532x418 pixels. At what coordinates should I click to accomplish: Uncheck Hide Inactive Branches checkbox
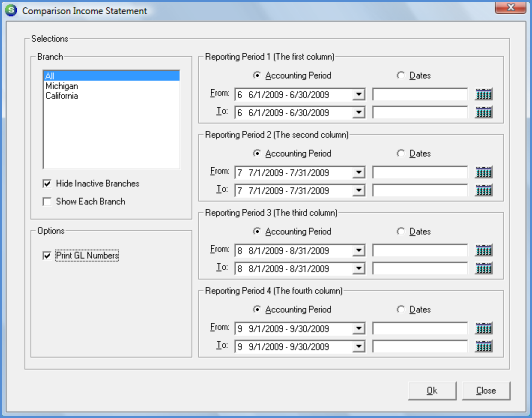47,184
